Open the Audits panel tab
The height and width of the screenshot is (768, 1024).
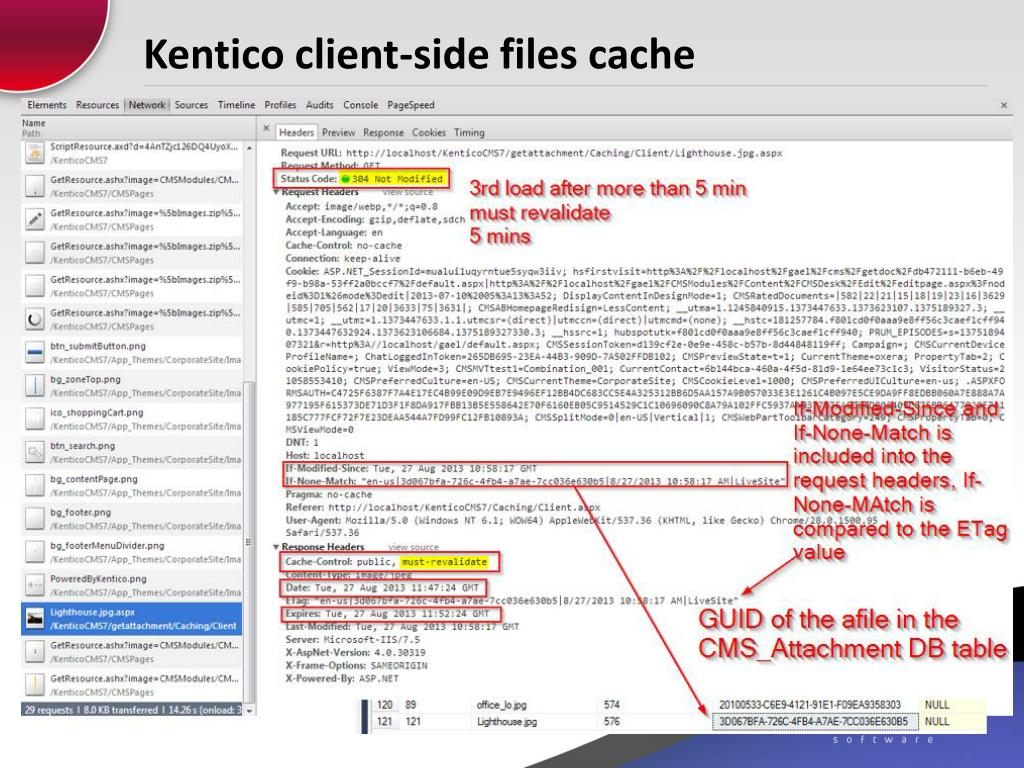(319, 105)
